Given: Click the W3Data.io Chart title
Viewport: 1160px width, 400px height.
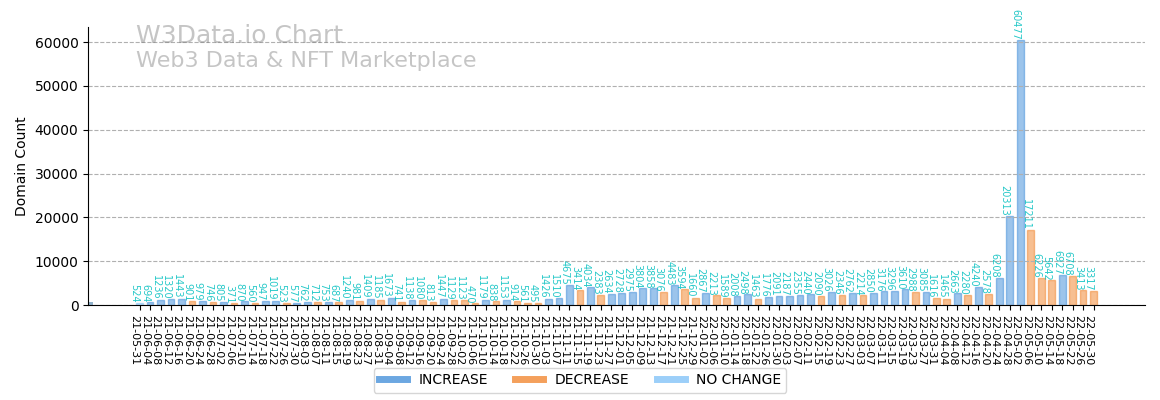Looking at the screenshot, I should [239, 36].
